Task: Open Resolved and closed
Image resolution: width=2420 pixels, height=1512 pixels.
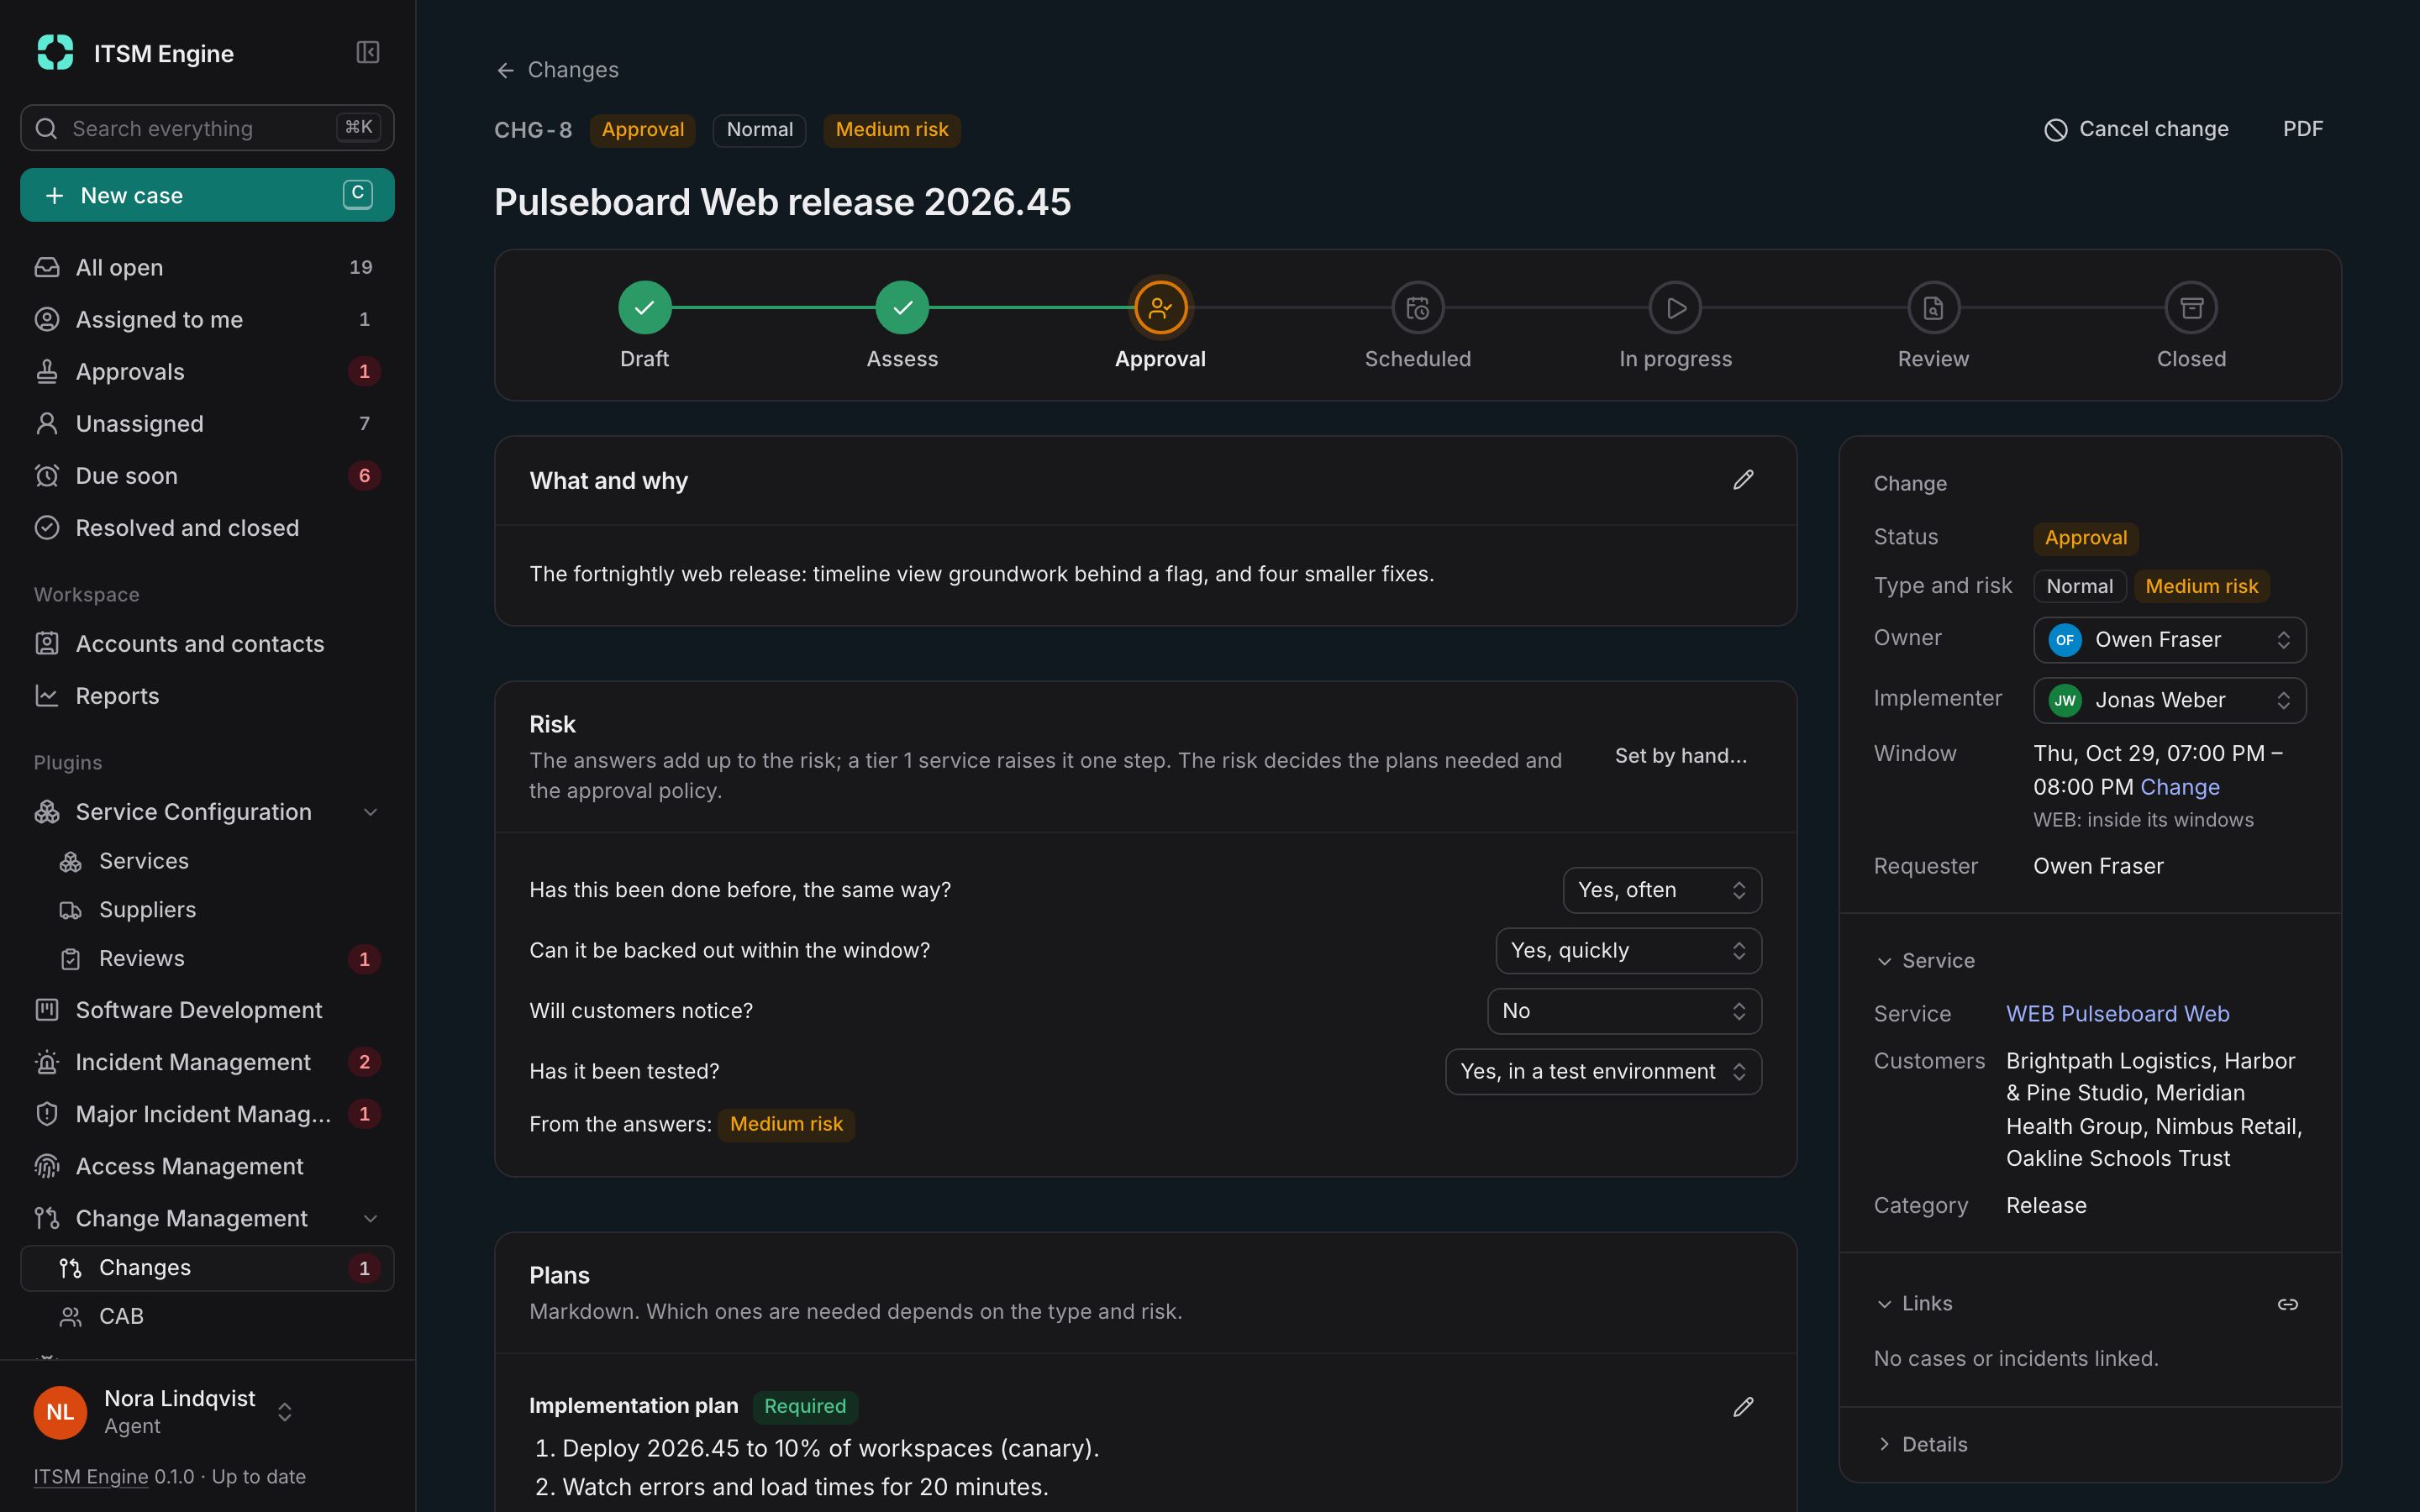Action: click(207, 528)
